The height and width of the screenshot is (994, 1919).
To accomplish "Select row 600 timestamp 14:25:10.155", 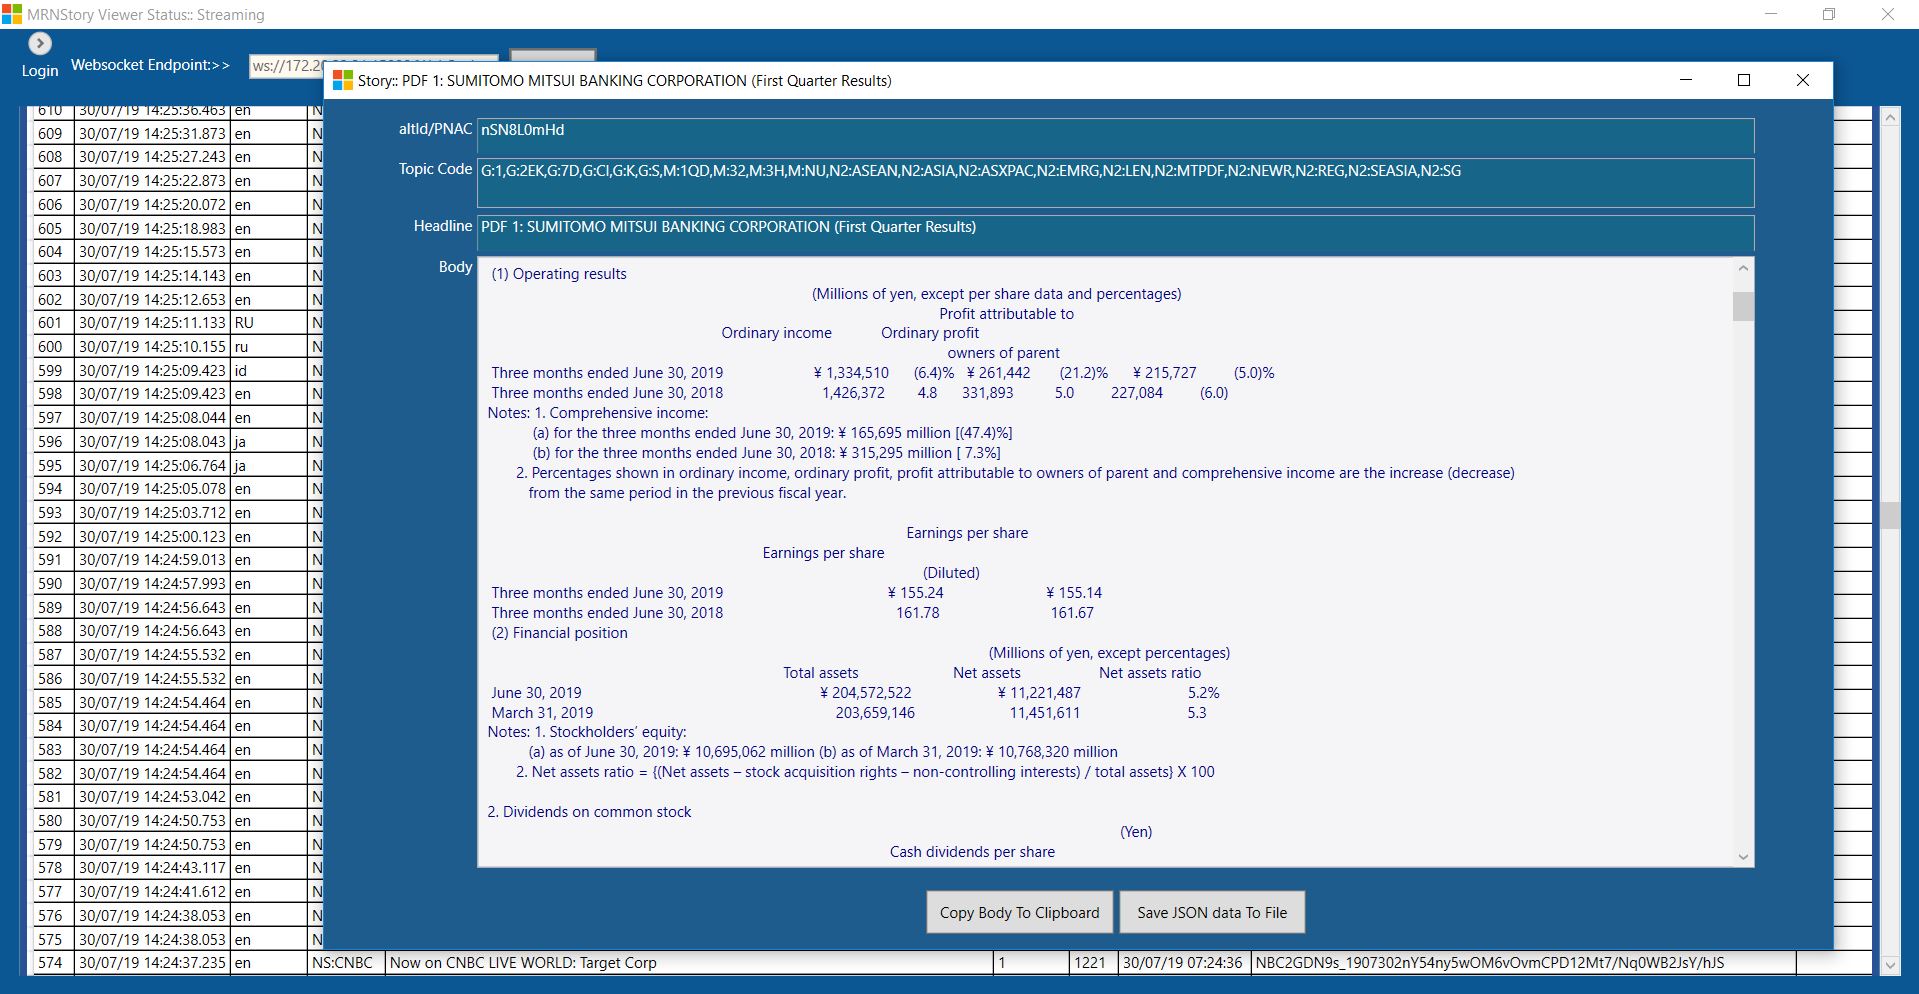I will click(x=152, y=346).
